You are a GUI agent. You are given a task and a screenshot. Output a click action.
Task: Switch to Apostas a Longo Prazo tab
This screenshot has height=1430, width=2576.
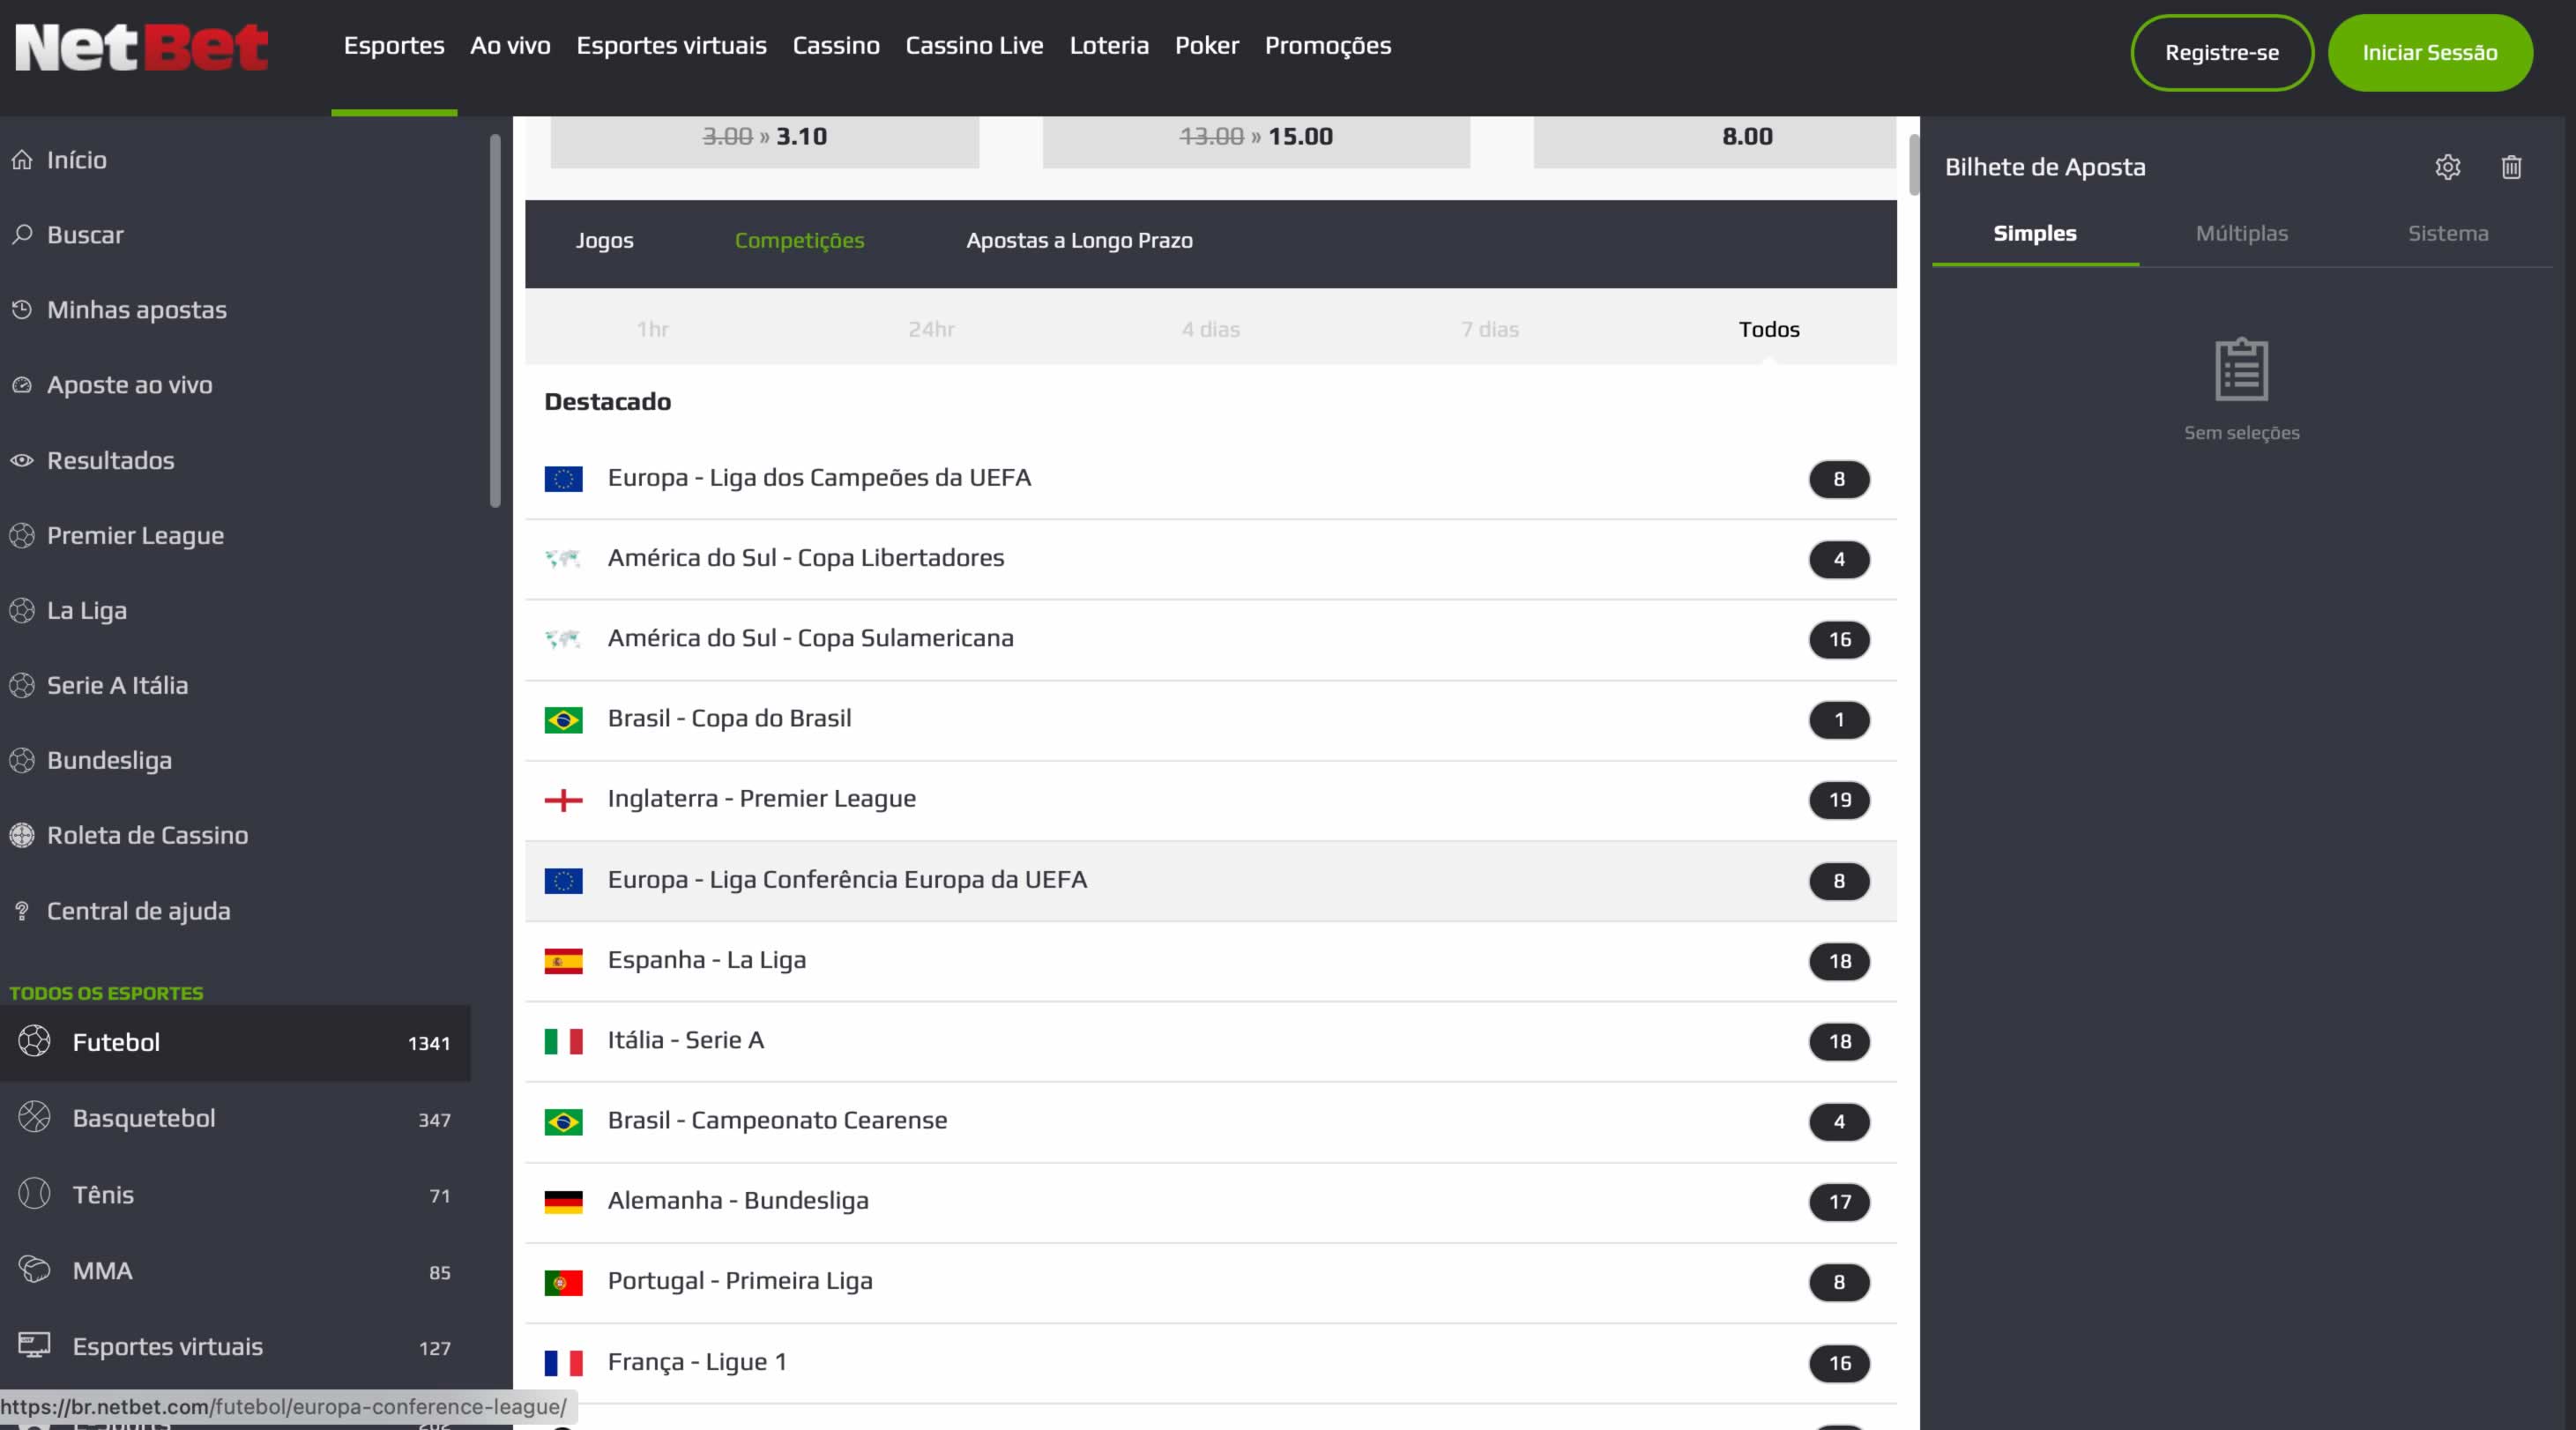coord(1079,240)
